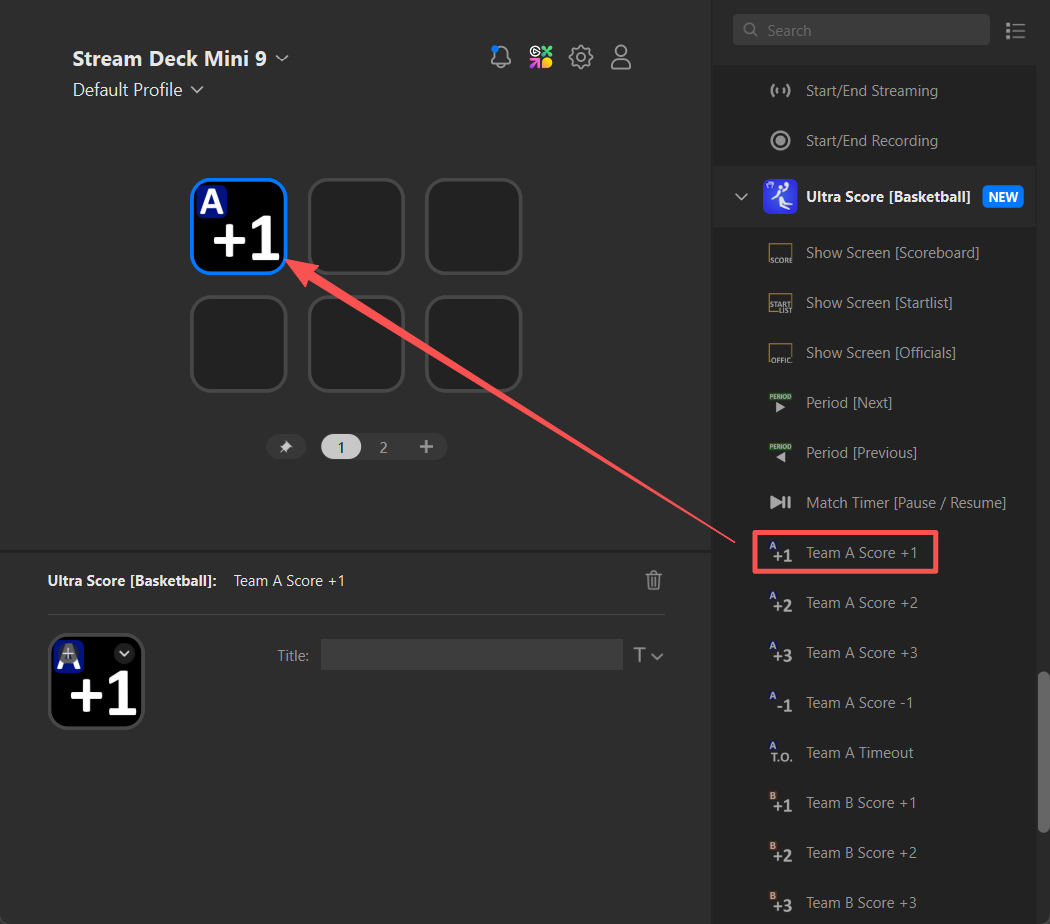Expand the Default Profile dropdown
This screenshot has height=924, width=1050.
[x=197, y=90]
